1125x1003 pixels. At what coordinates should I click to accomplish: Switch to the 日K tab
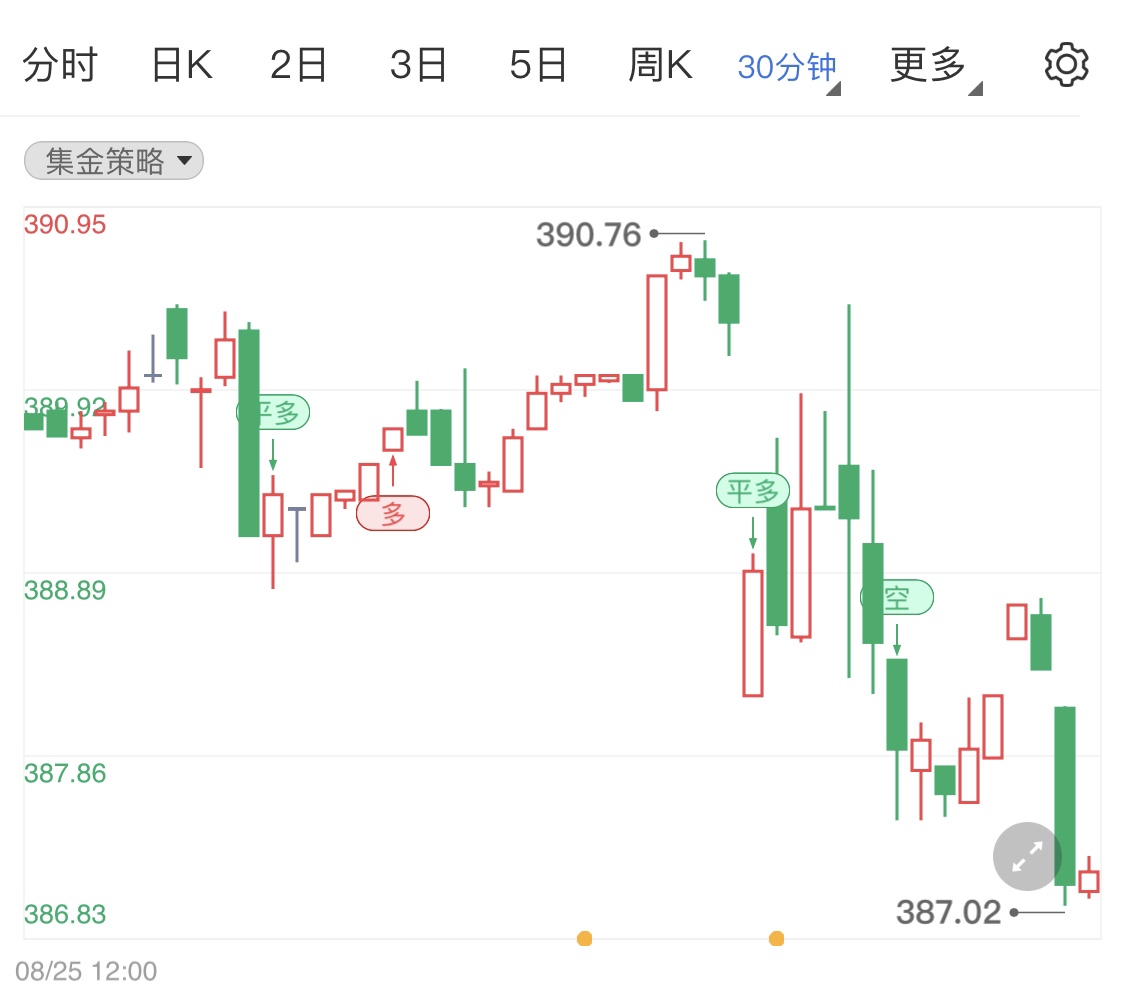tap(182, 65)
